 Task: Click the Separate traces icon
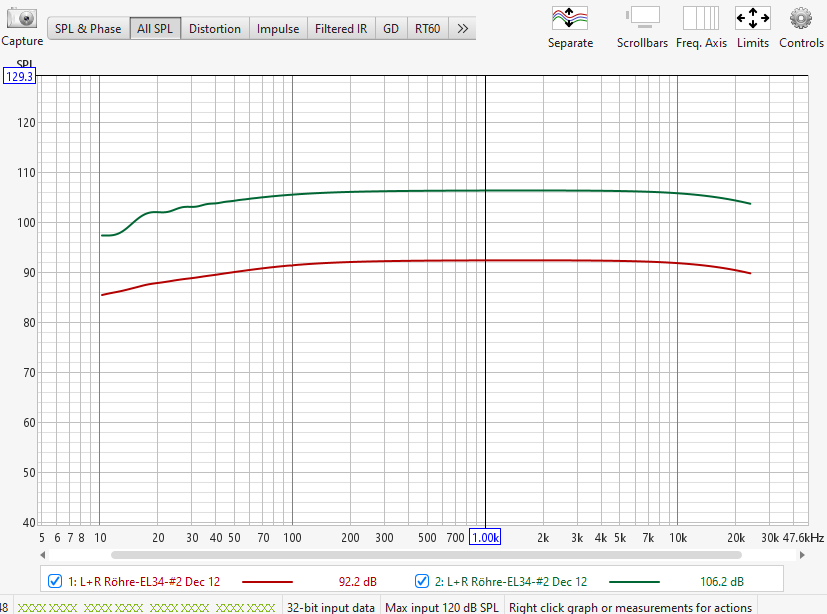(x=570, y=18)
